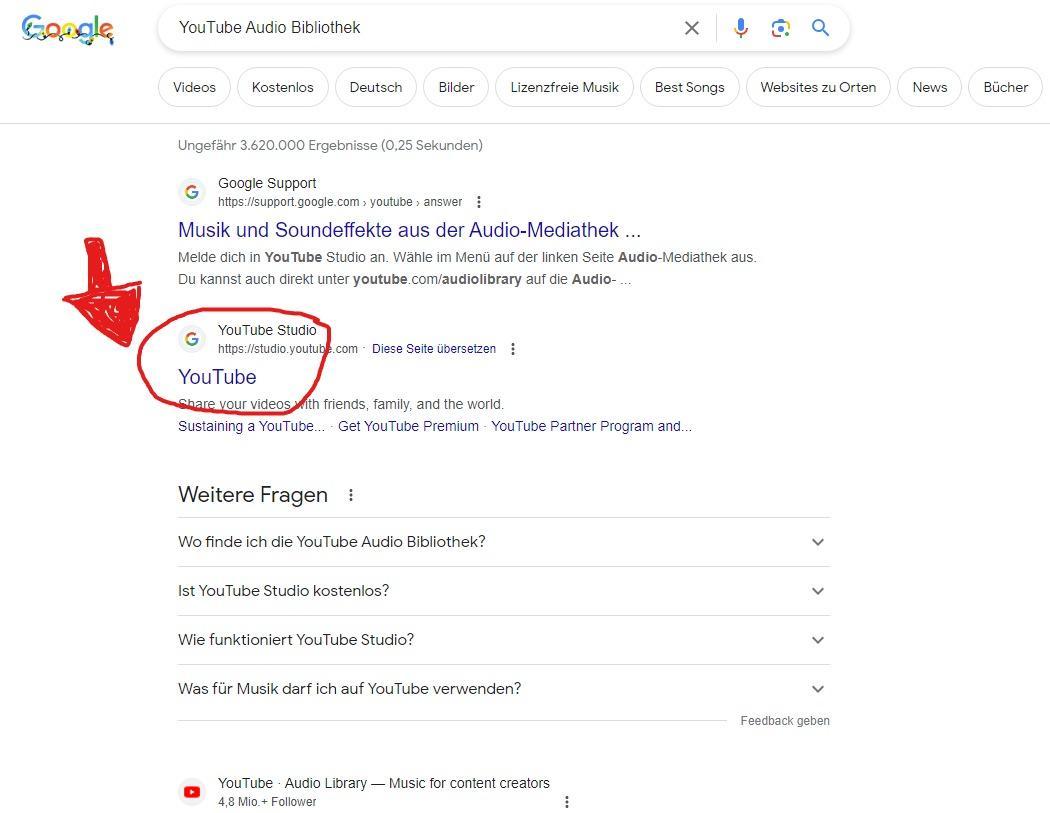Open YouTube Partner Program and... sitelink

(x=592, y=426)
